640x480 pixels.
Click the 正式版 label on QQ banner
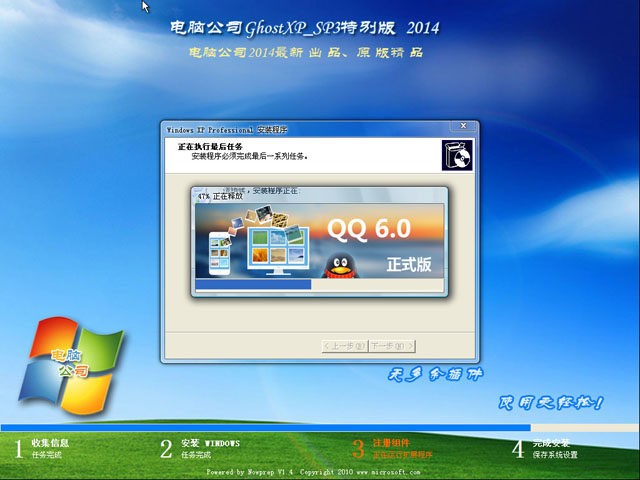pyautogui.click(x=409, y=264)
